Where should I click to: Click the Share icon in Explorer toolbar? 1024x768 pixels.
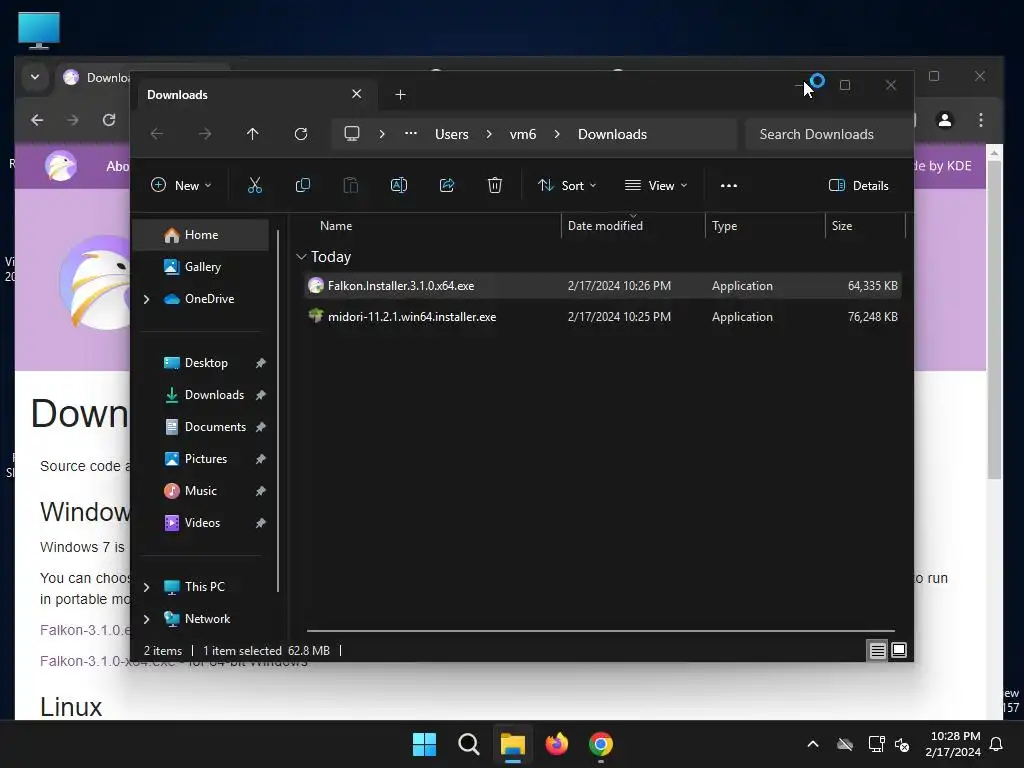click(x=447, y=185)
